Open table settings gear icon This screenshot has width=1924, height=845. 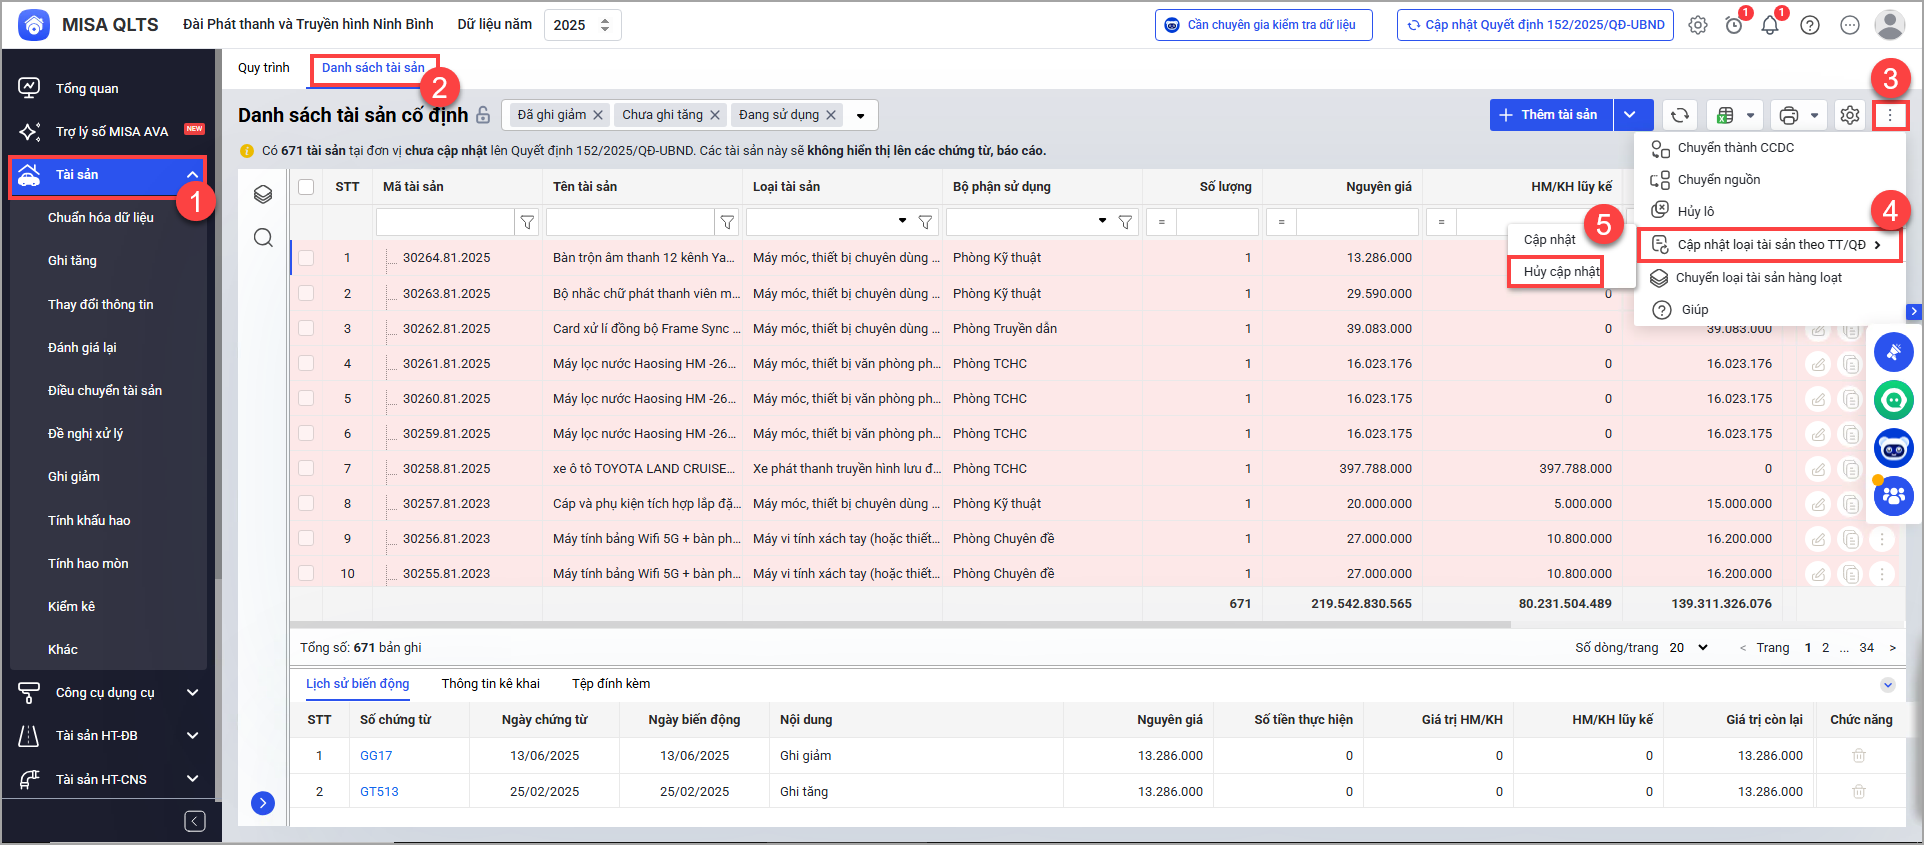click(1850, 115)
